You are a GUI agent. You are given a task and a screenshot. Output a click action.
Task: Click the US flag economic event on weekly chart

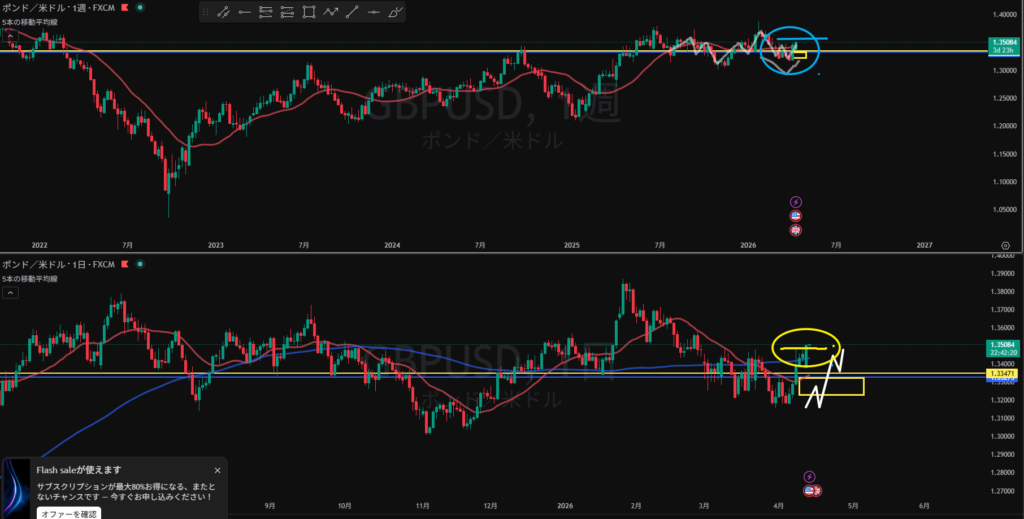796,216
